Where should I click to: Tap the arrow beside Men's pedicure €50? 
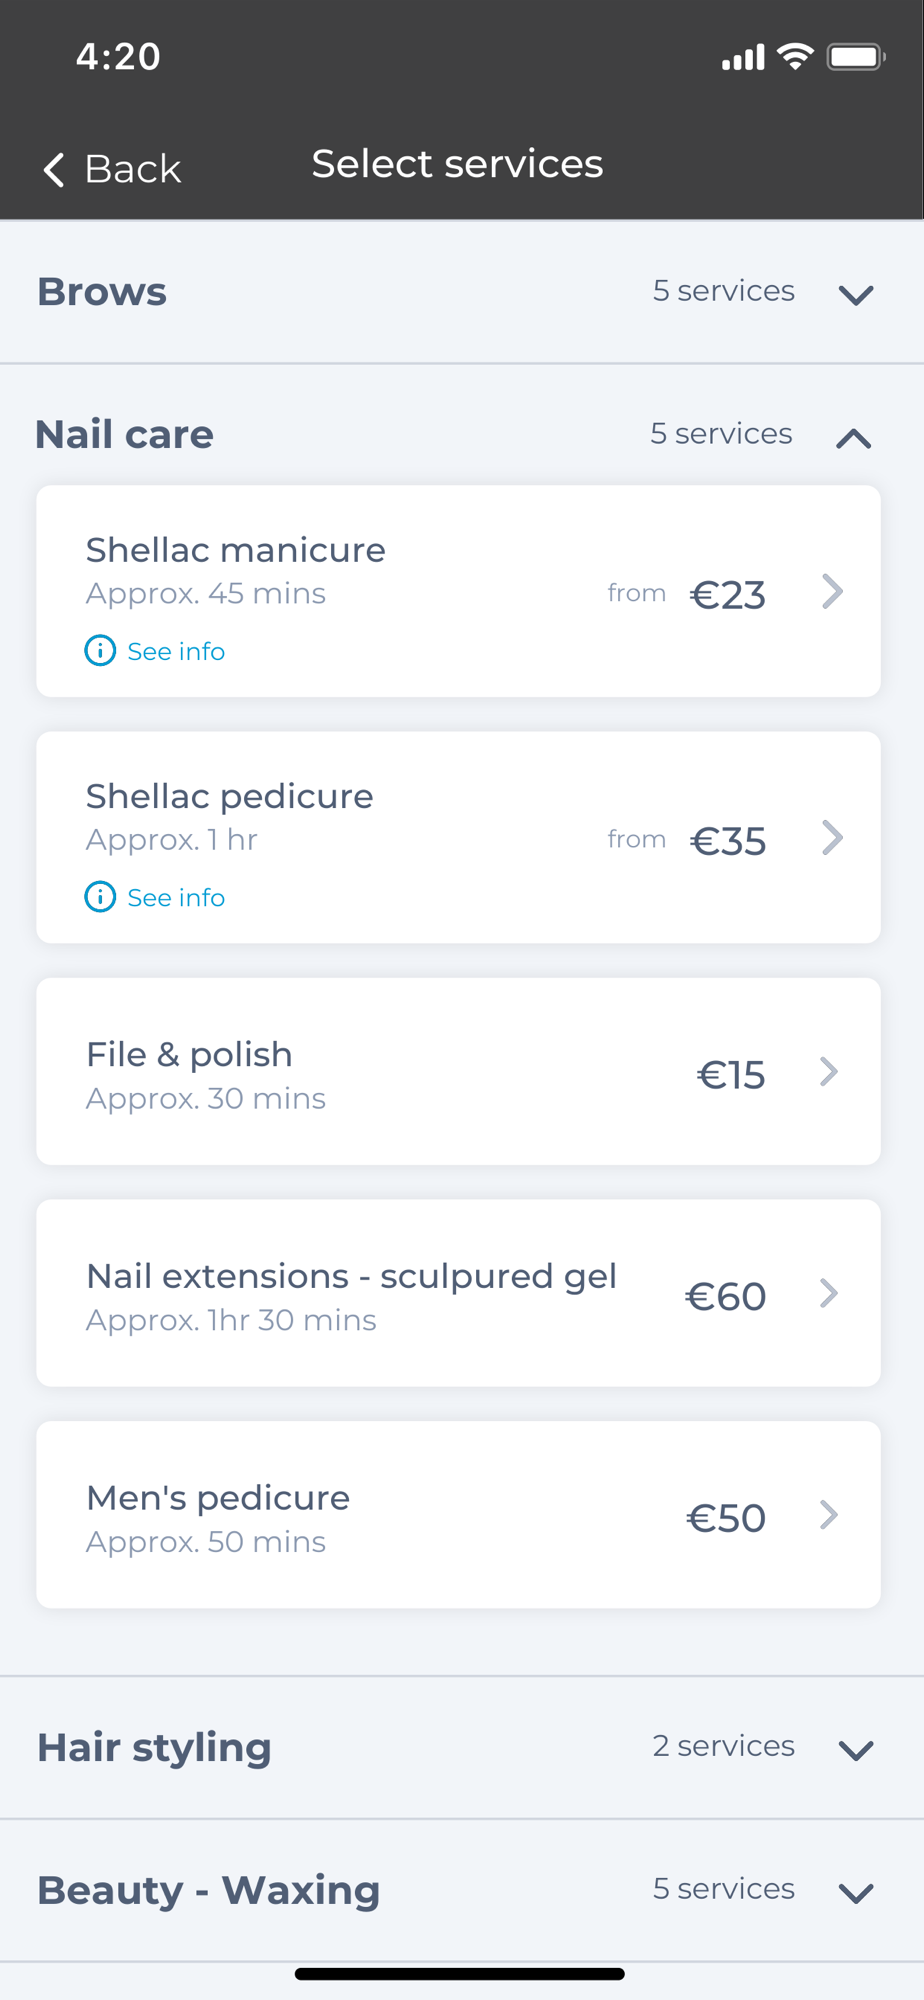[829, 1515]
